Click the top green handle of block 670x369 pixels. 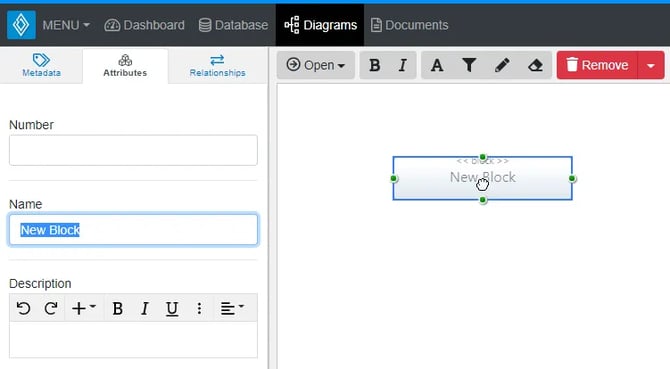click(483, 157)
